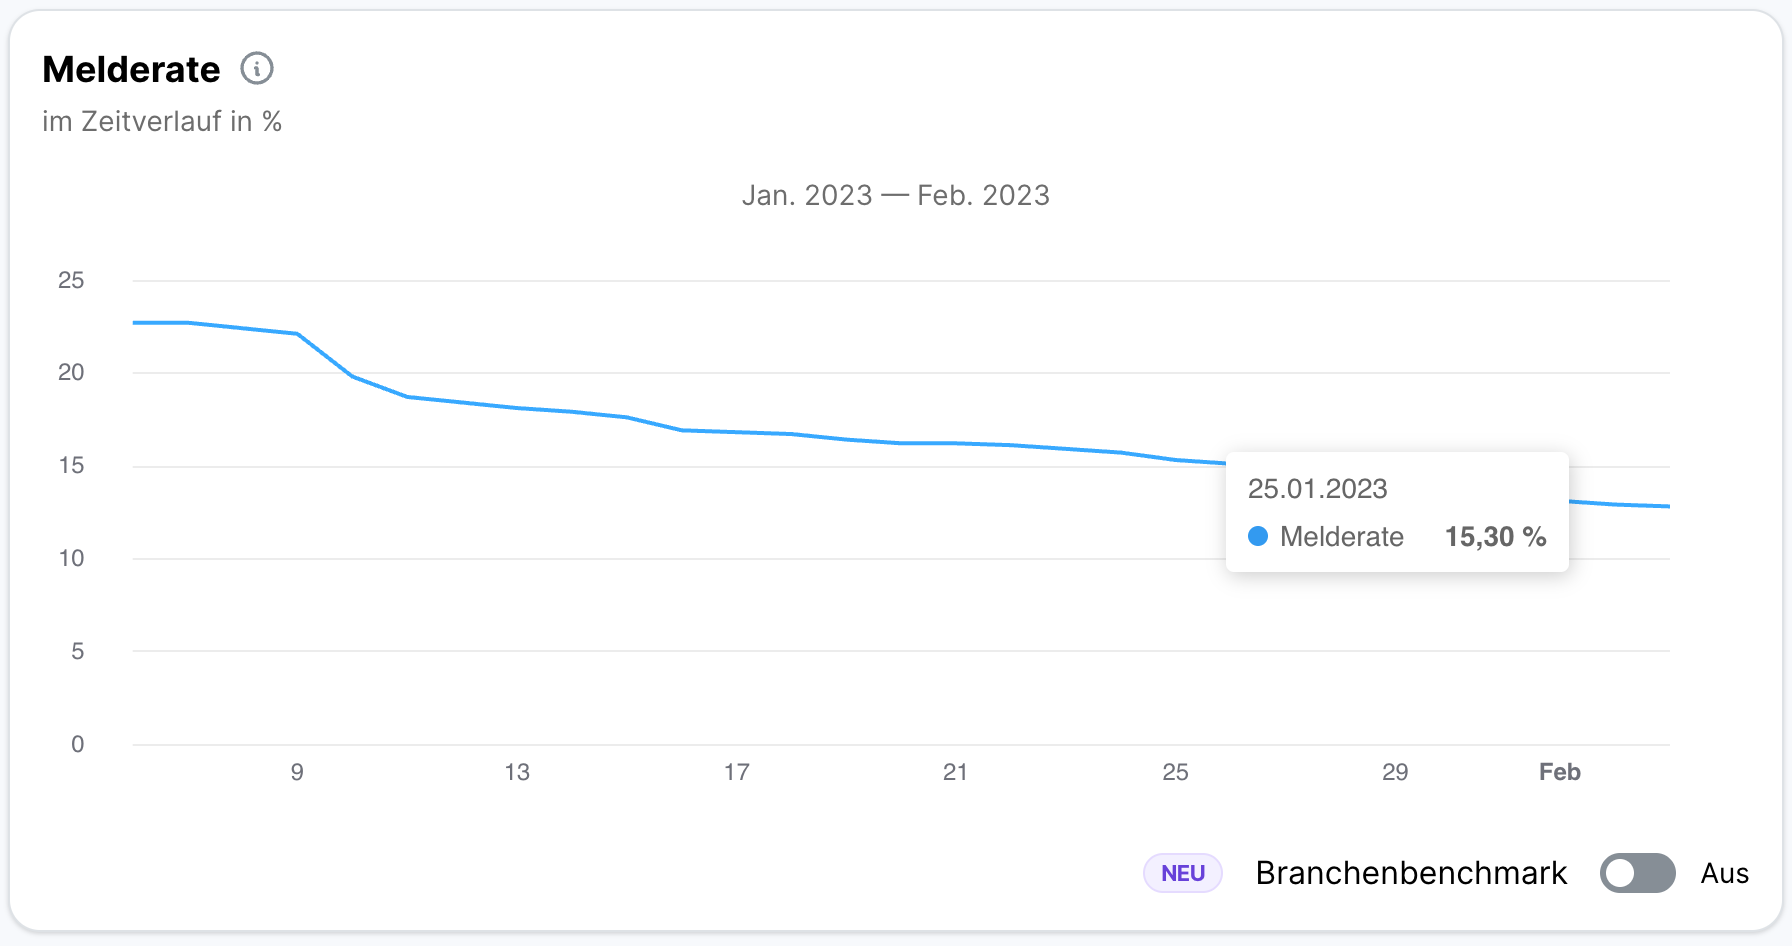The image size is (1792, 946).
Task: Click the x-axis label 25
Action: pyautogui.click(x=1175, y=771)
